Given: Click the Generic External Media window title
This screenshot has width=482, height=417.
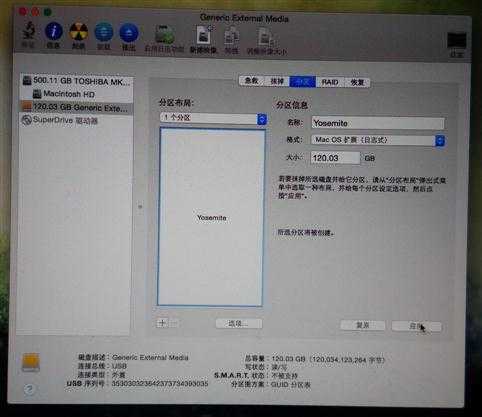Looking at the screenshot, I should [x=244, y=18].
